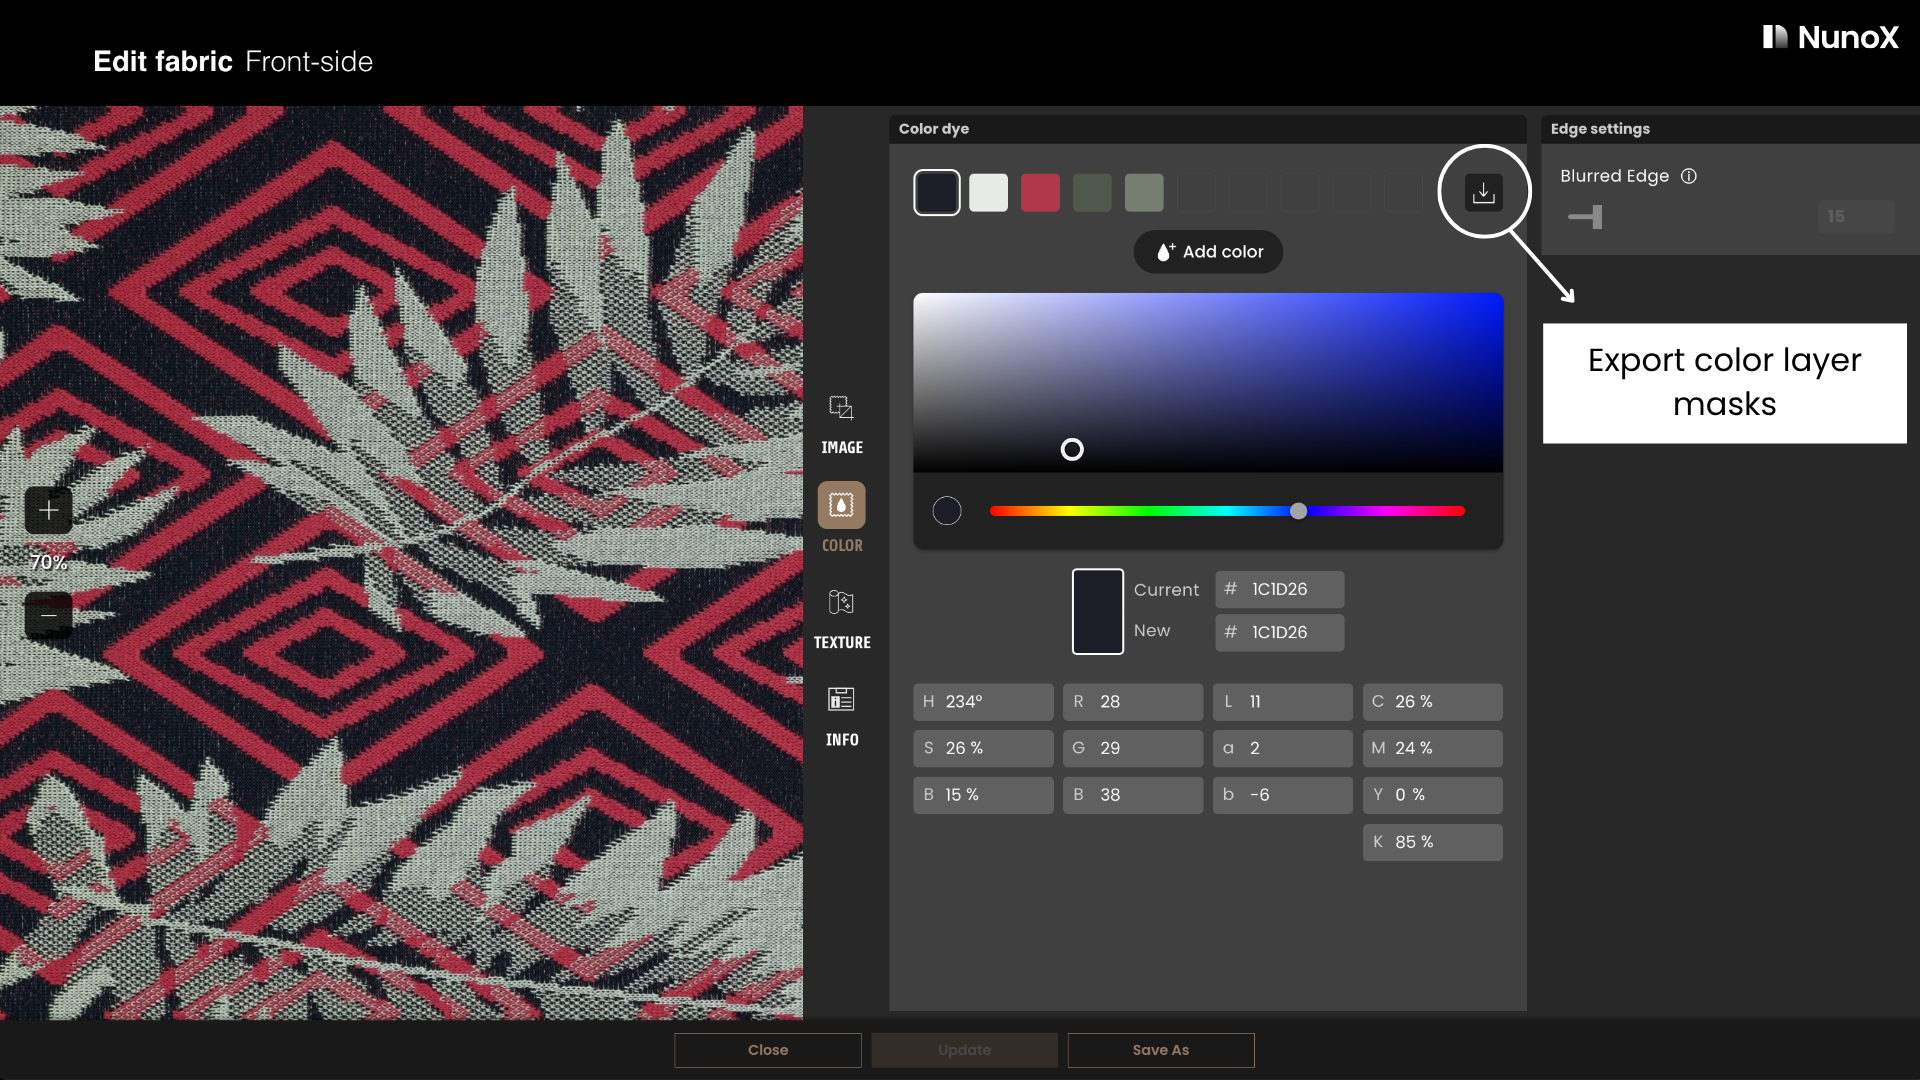Click the fabric preview image
1920x1080 pixels.
pyautogui.click(x=401, y=563)
